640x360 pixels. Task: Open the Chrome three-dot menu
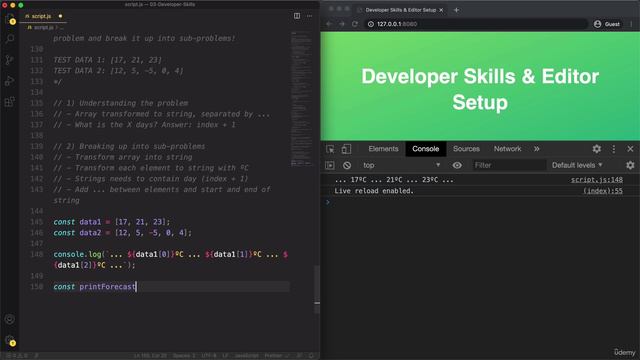(x=631, y=24)
